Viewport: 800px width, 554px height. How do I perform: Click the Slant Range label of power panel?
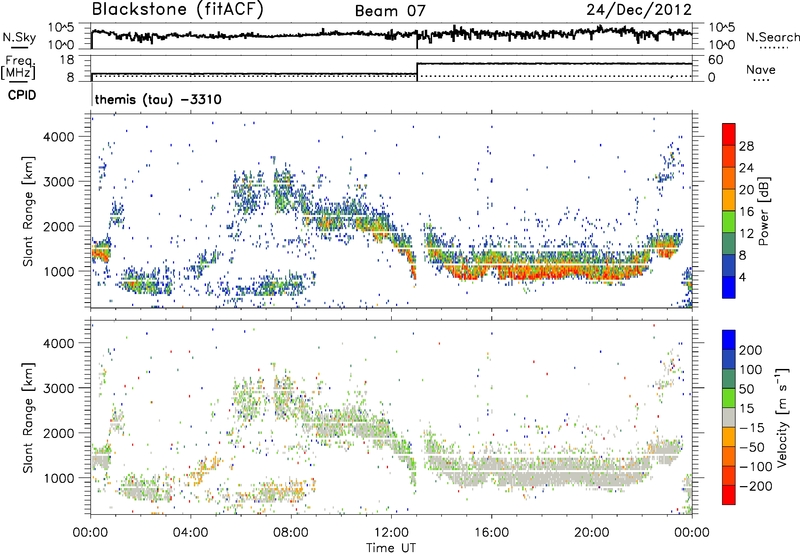click(28, 211)
